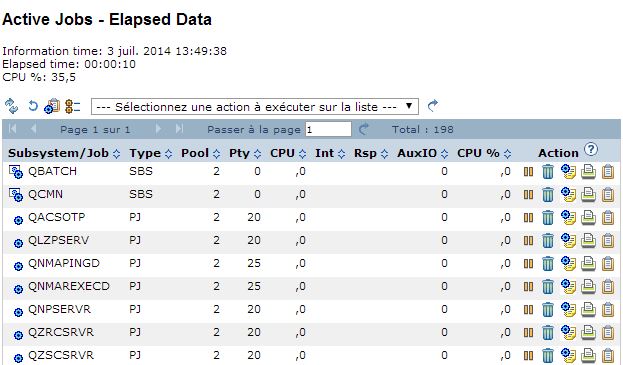Go to the next page arrow

point(159,129)
